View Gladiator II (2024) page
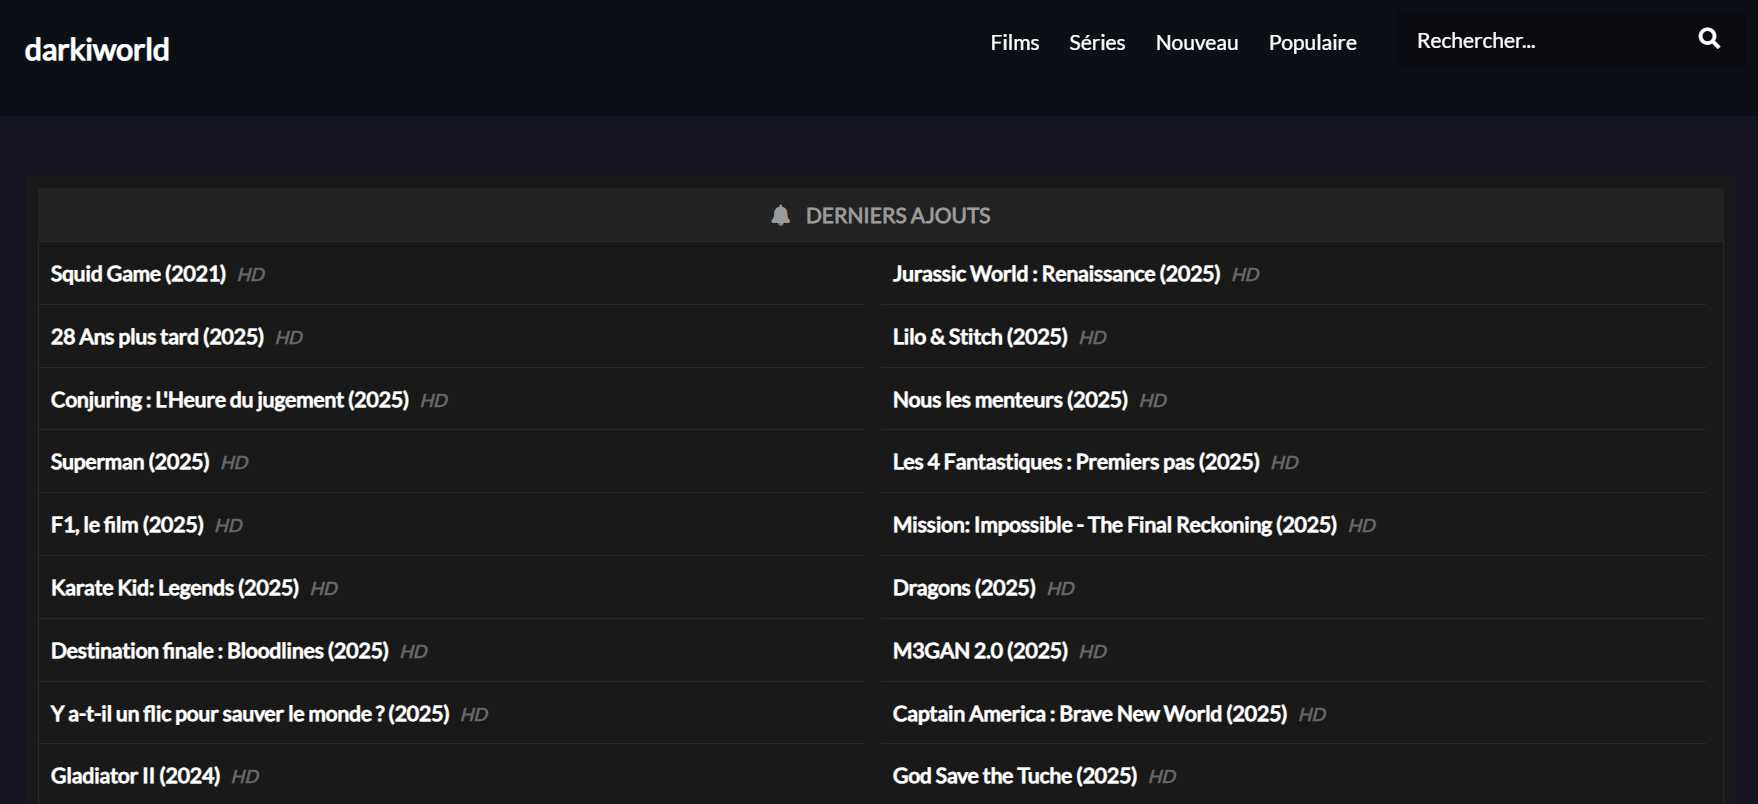Image resolution: width=1758 pixels, height=804 pixels. 135,776
